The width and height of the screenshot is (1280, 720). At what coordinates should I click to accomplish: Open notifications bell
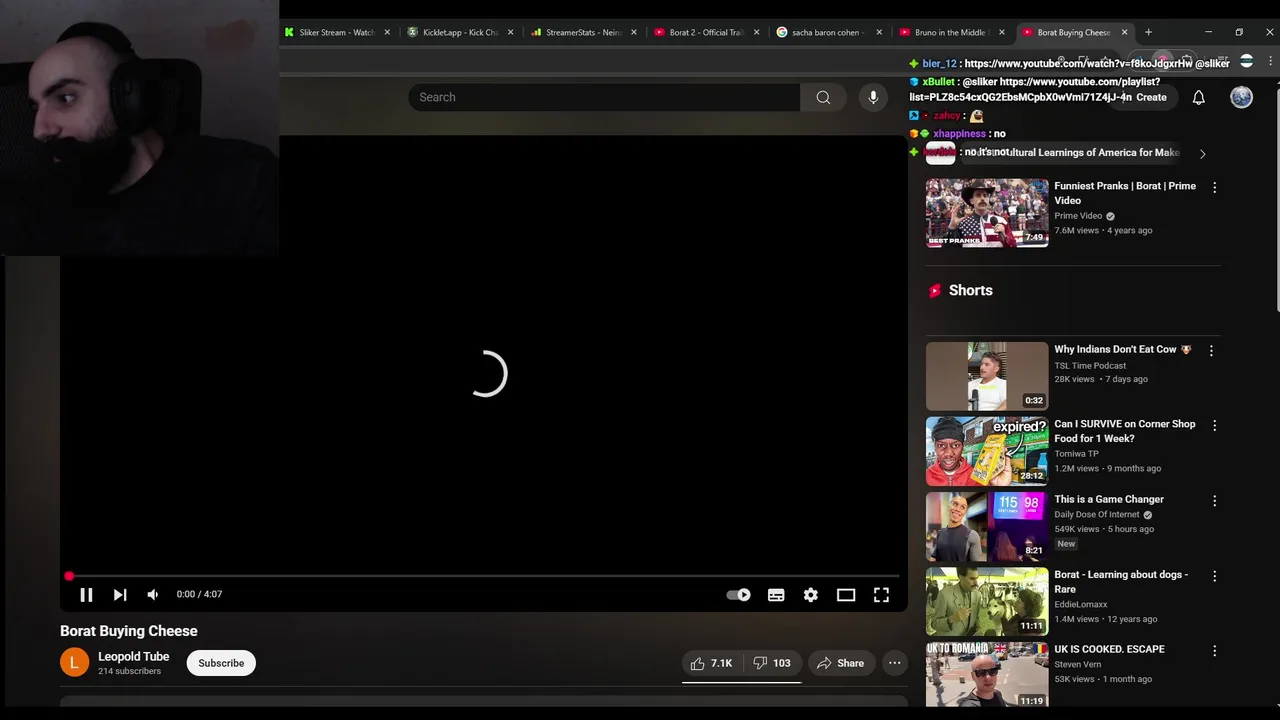pyautogui.click(x=1198, y=97)
